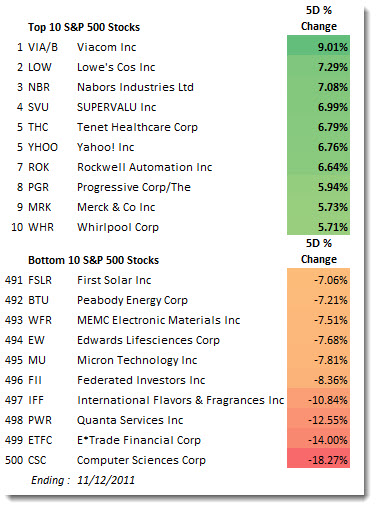The width and height of the screenshot is (376, 507).
Task: Click the Top 10 S&P 500 Stocks heading
Action: (84, 27)
